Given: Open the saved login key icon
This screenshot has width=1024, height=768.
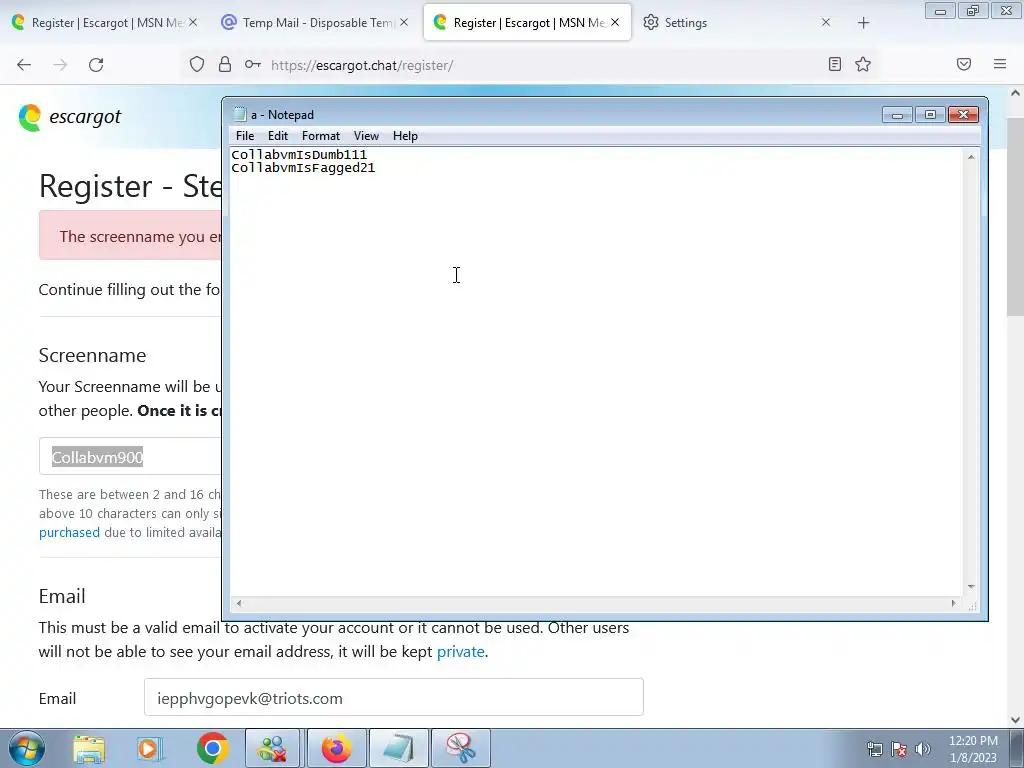Looking at the screenshot, I should pos(253,64).
